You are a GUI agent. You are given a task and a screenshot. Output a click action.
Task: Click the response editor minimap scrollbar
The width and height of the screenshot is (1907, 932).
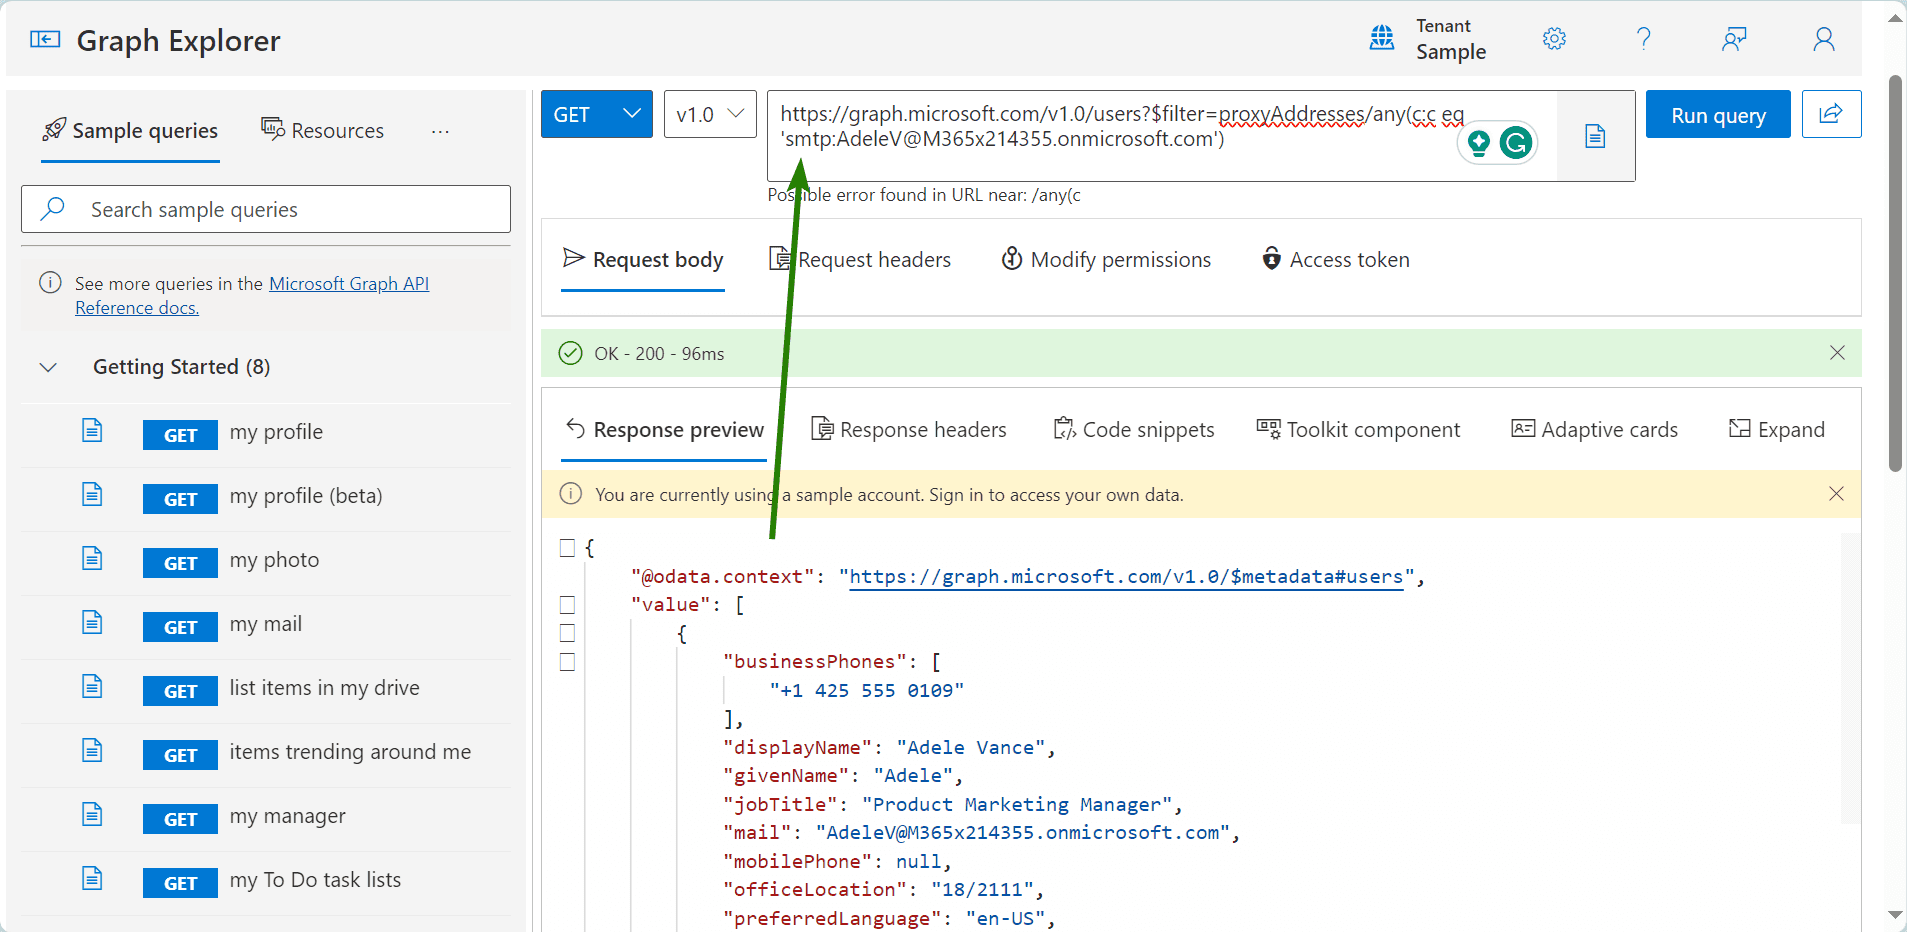(1850, 677)
